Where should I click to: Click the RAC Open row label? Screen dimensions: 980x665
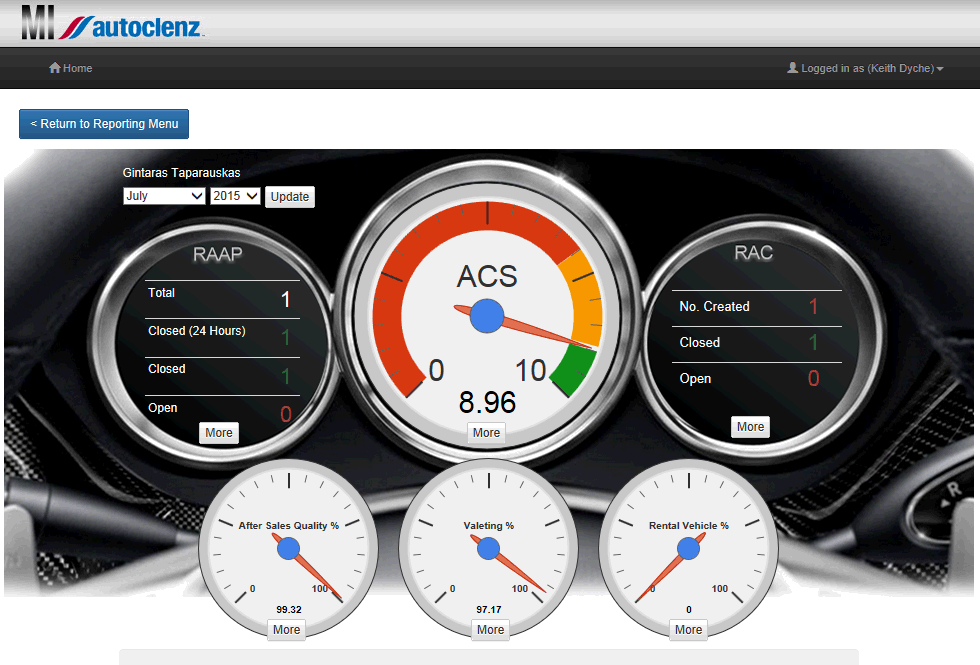pos(695,379)
